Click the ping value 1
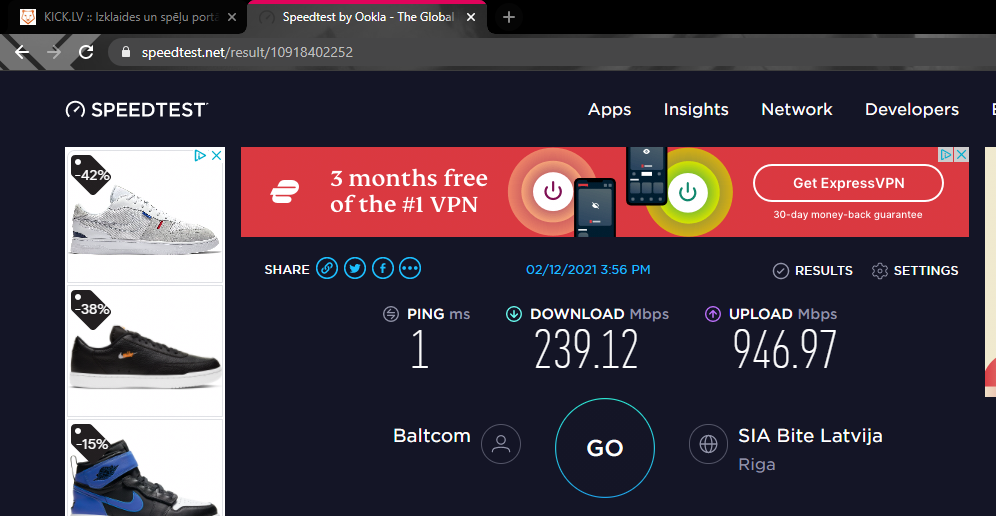The width and height of the screenshot is (996, 516). click(x=419, y=350)
